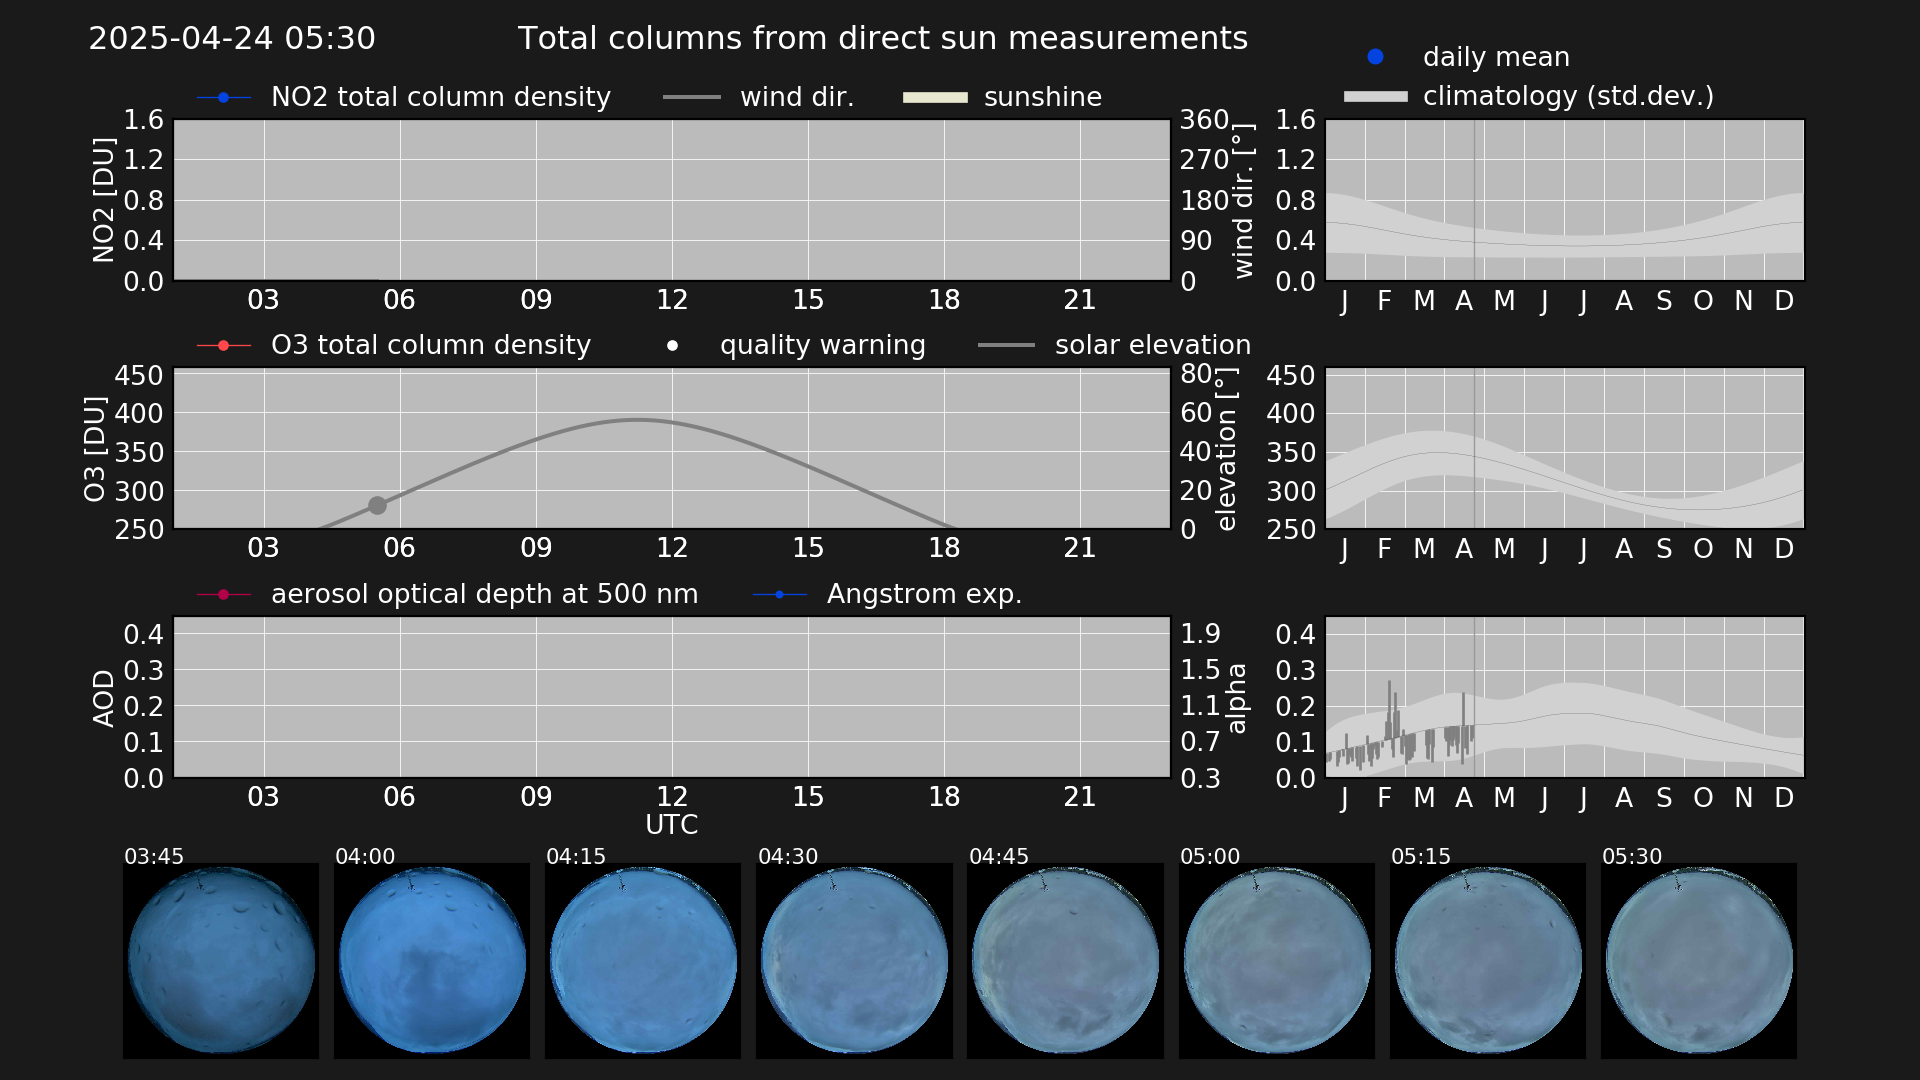Click the O3 climatology band chart
This screenshot has height=1080, width=1920.
pyautogui.click(x=1565, y=448)
